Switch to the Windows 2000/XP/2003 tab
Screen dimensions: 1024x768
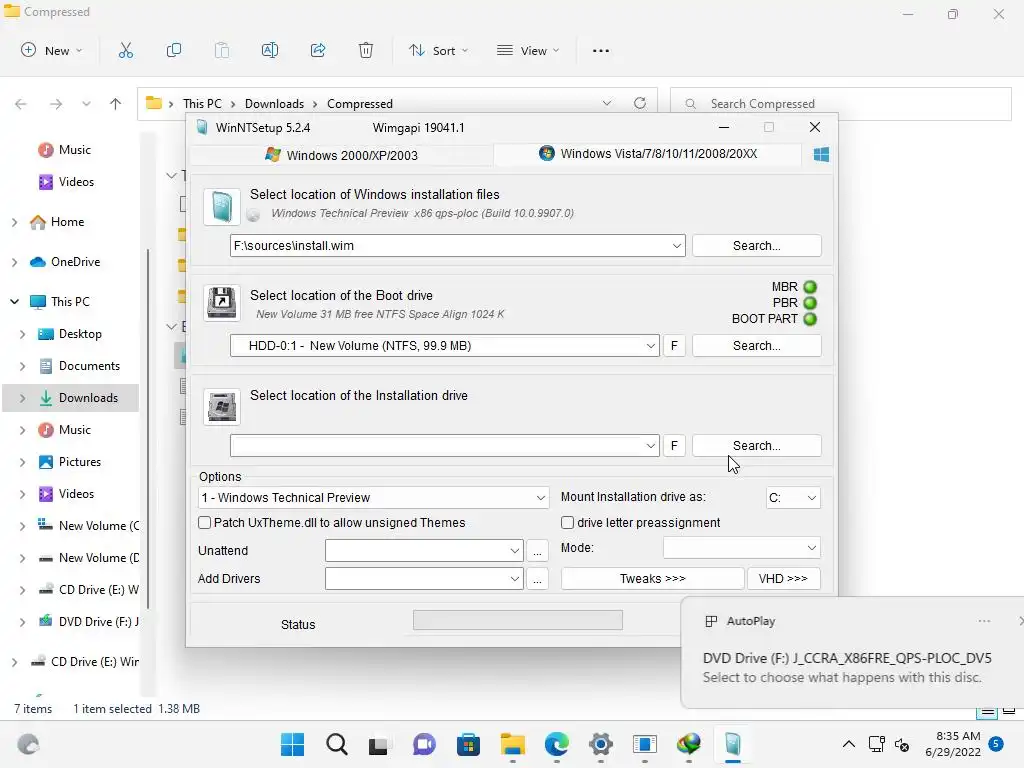pyautogui.click(x=341, y=155)
